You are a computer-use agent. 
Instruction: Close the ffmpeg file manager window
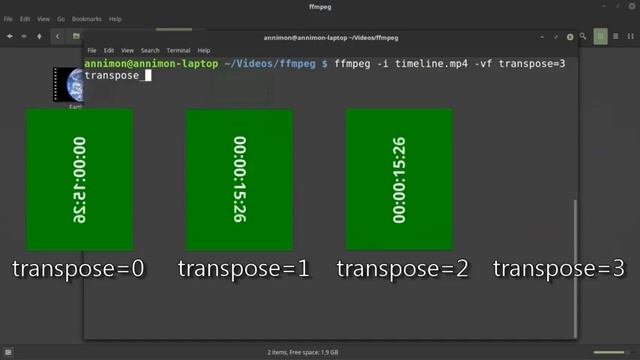632,6
